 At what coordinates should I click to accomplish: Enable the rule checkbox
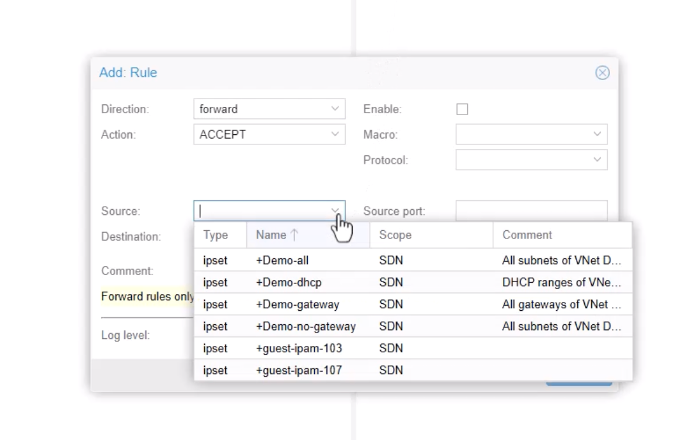(x=462, y=109)
